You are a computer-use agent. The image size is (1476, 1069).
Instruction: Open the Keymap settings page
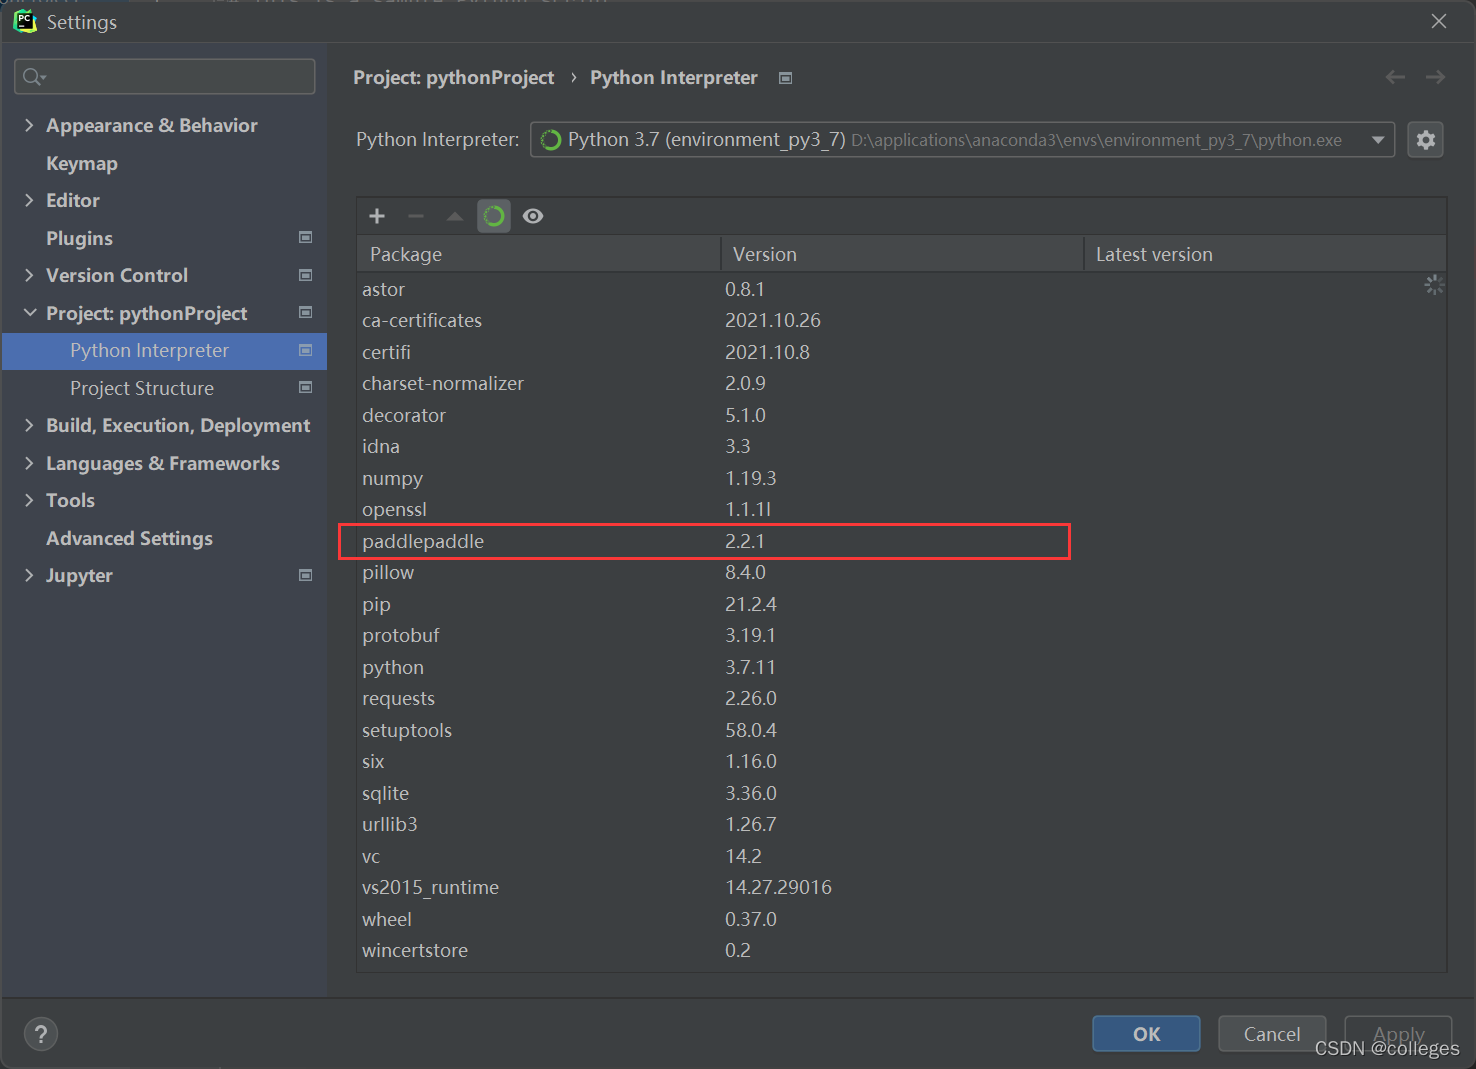[x=82, y=163]
